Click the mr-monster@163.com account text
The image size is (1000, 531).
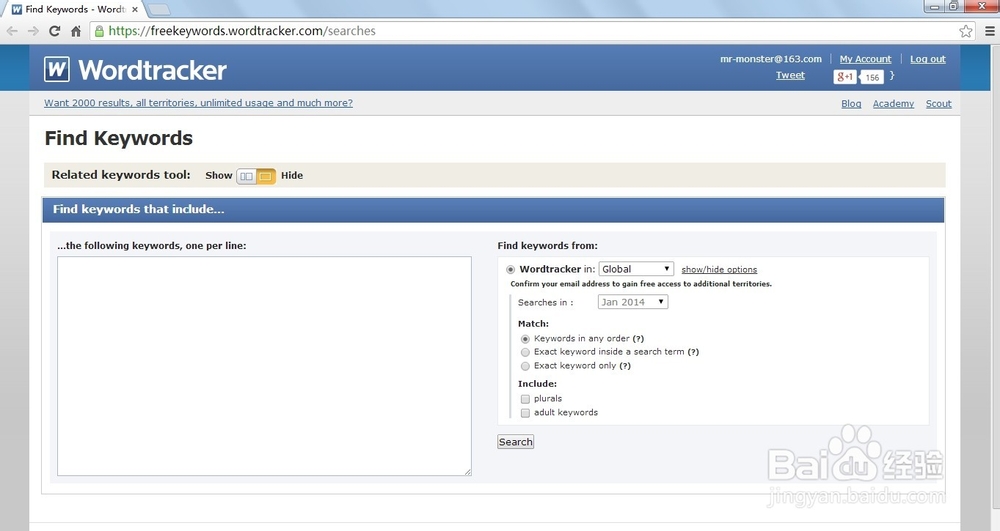[x=770, y=59]
